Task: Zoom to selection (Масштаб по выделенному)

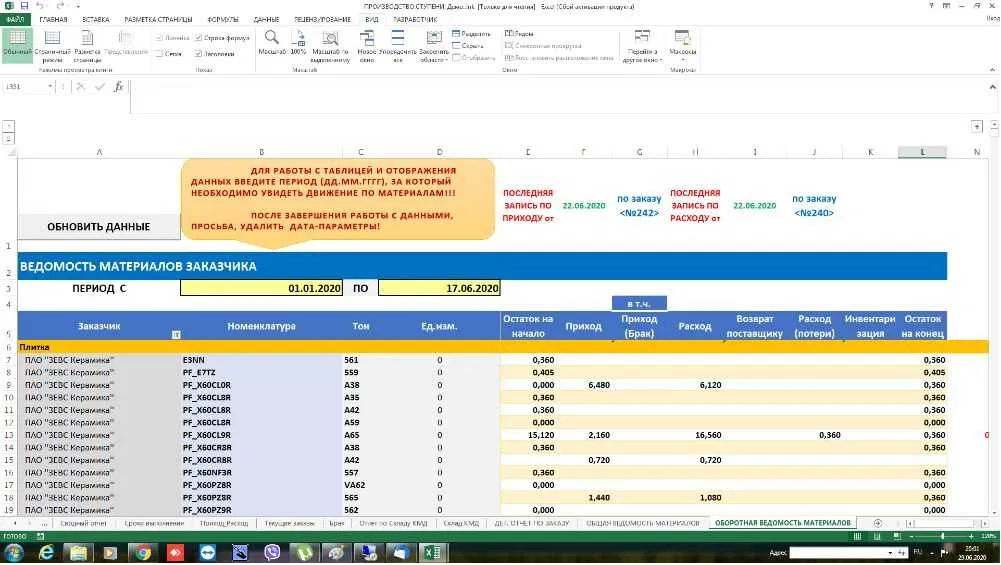Action: point(330,45)
